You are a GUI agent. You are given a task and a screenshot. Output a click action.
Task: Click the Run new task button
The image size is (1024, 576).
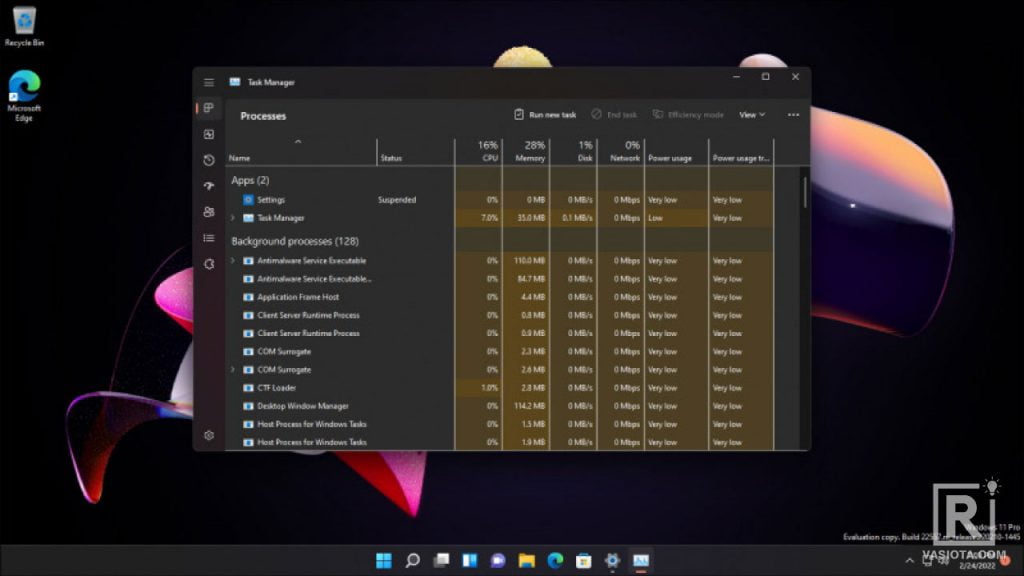pos(544,114)
